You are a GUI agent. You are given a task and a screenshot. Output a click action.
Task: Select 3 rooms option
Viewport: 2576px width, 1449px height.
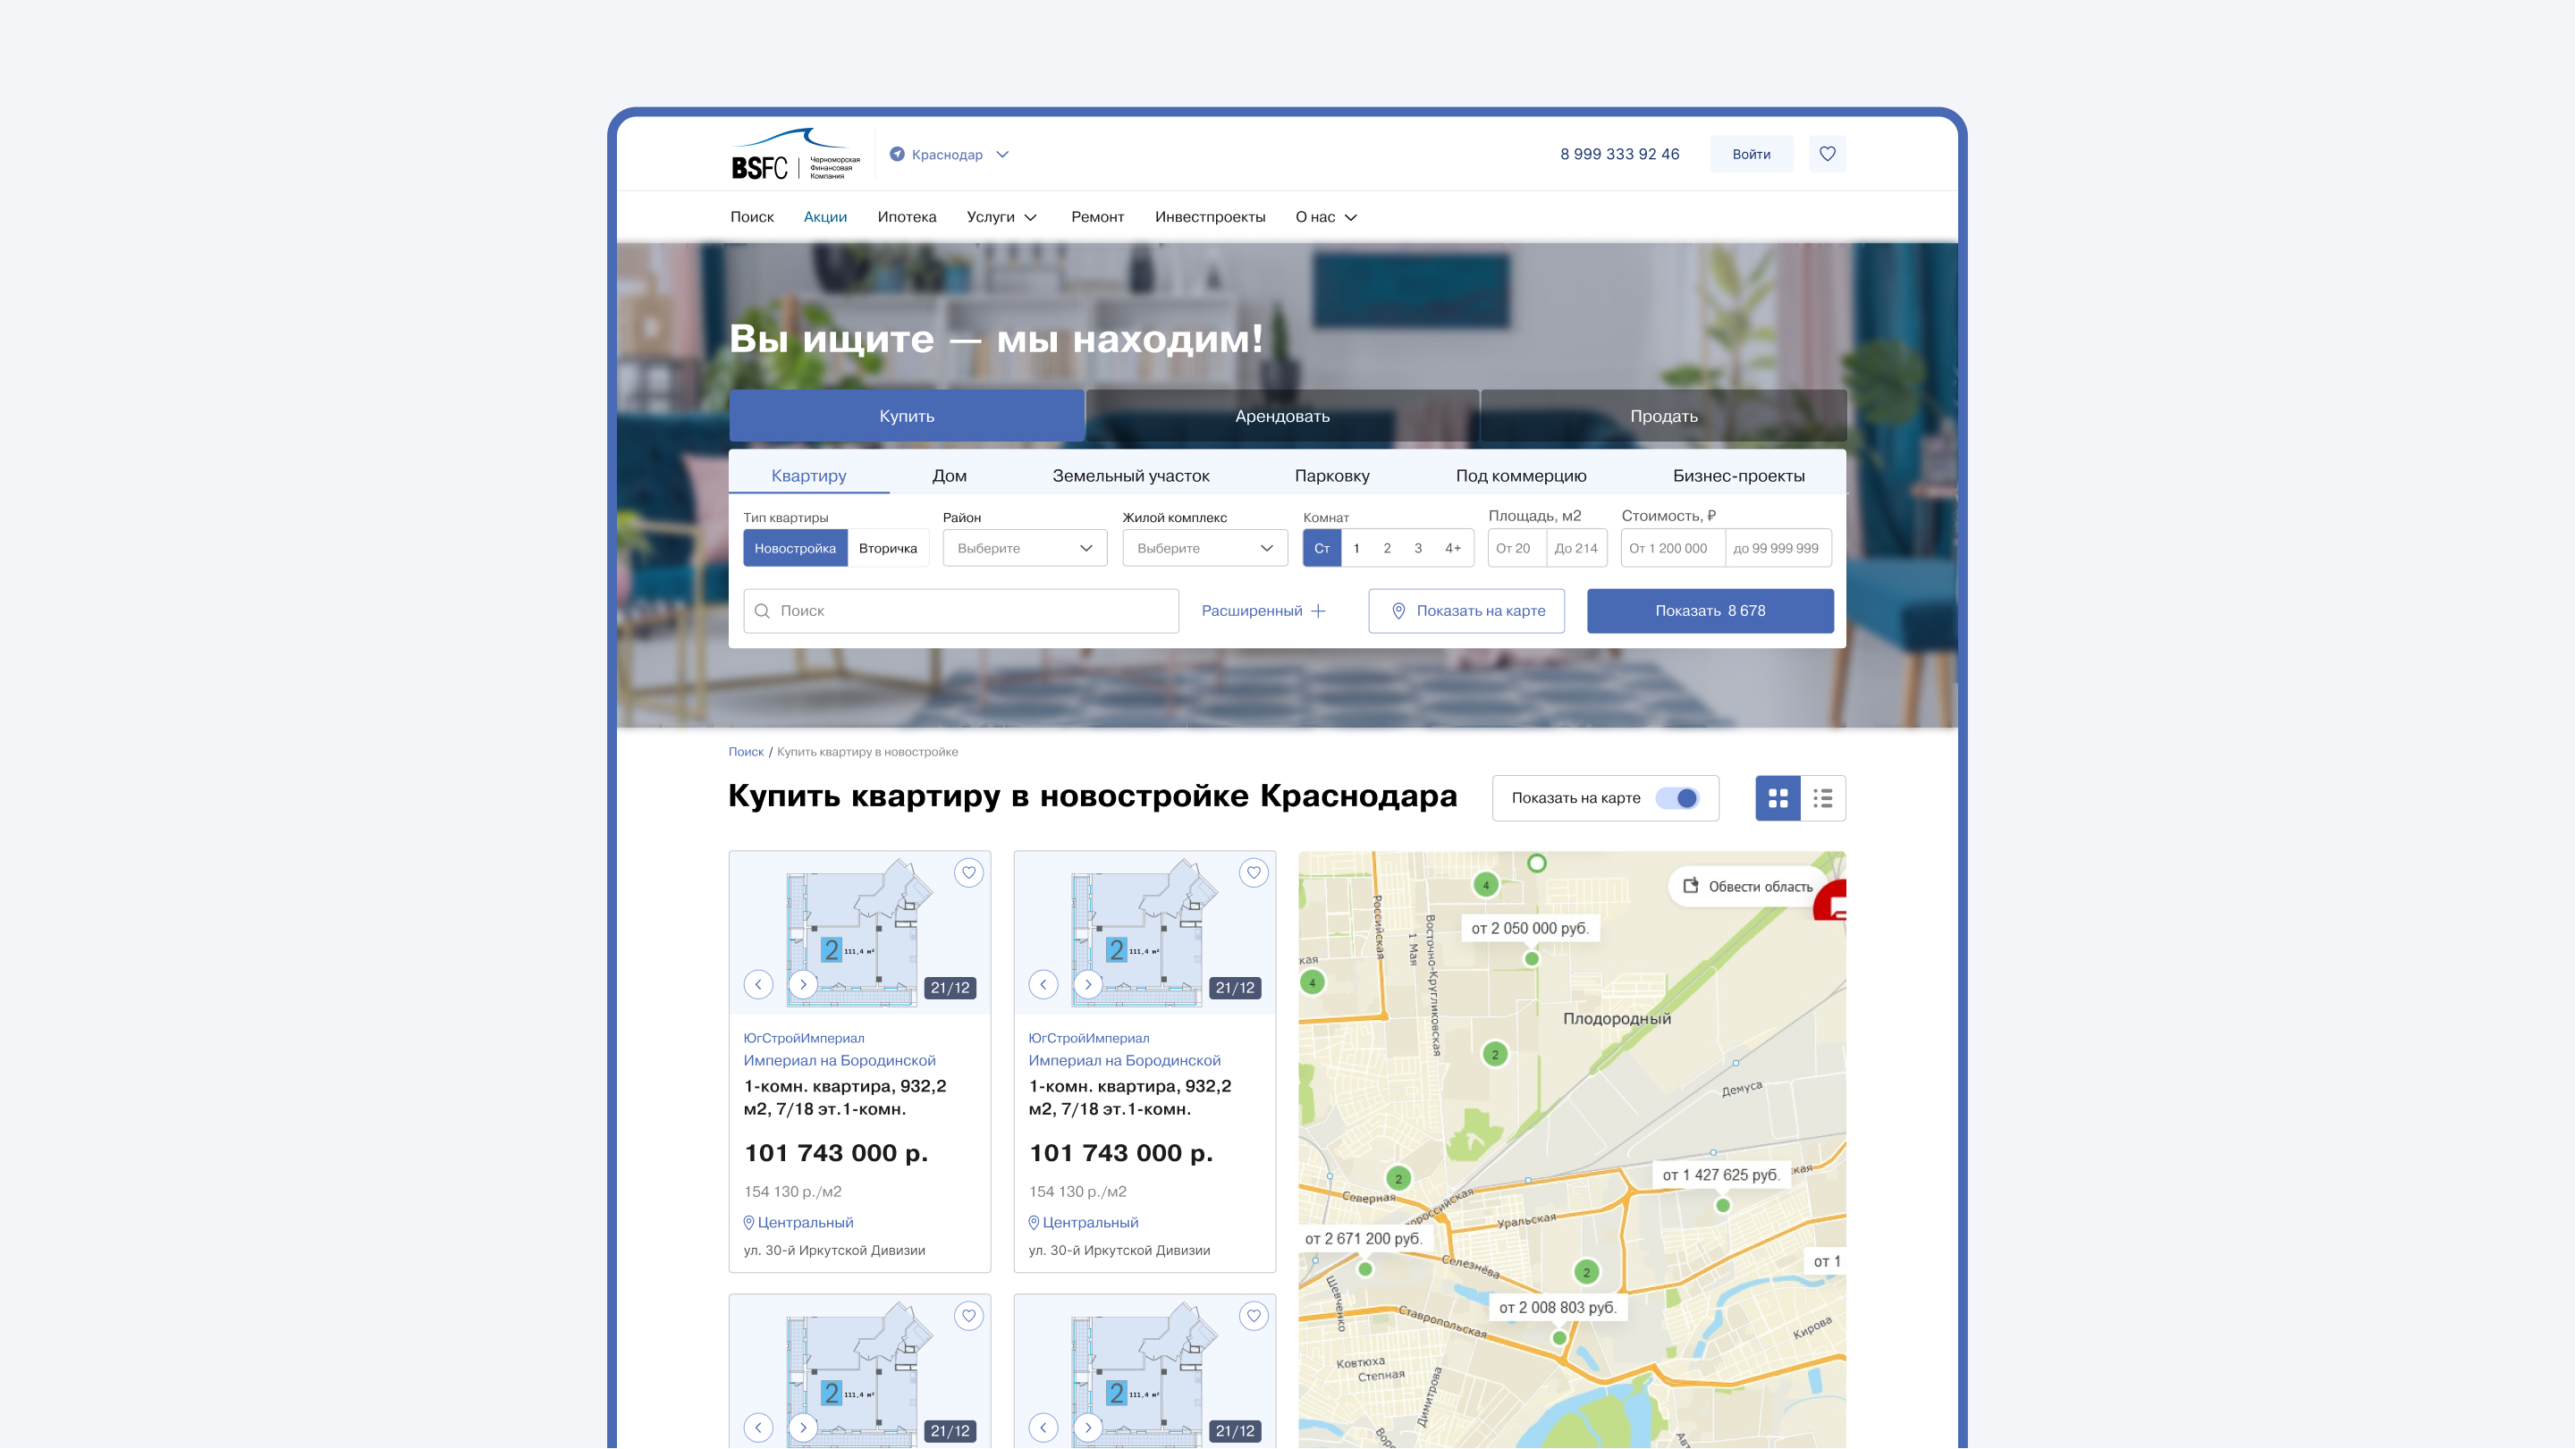1418,548
